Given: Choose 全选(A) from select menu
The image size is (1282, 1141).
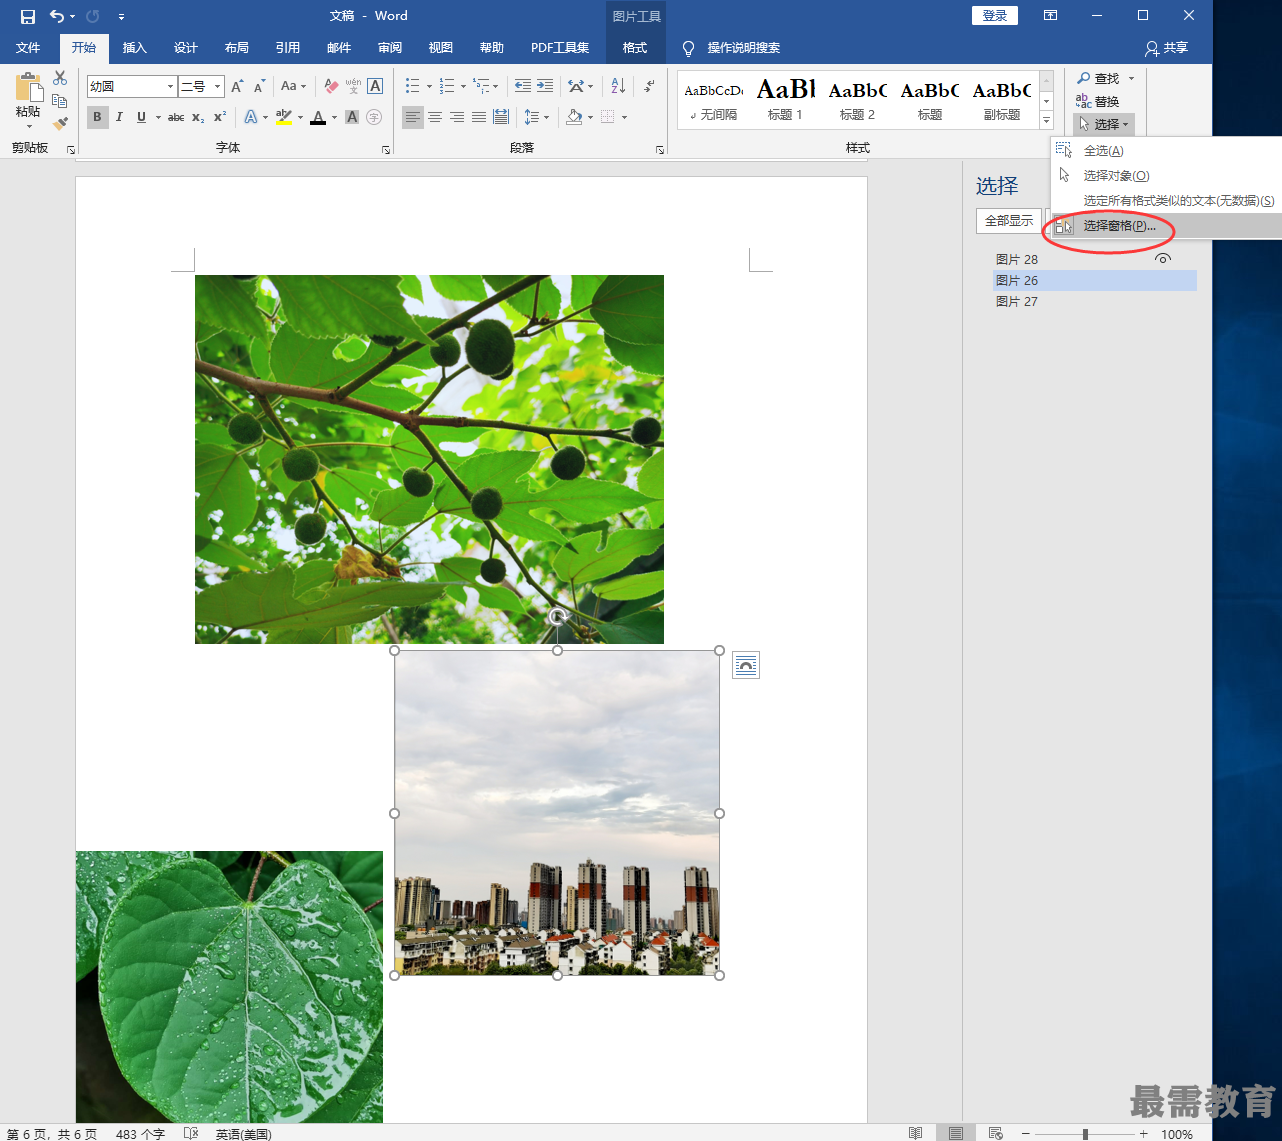Looking at the screenshot, I should (x=1166, y=151).
